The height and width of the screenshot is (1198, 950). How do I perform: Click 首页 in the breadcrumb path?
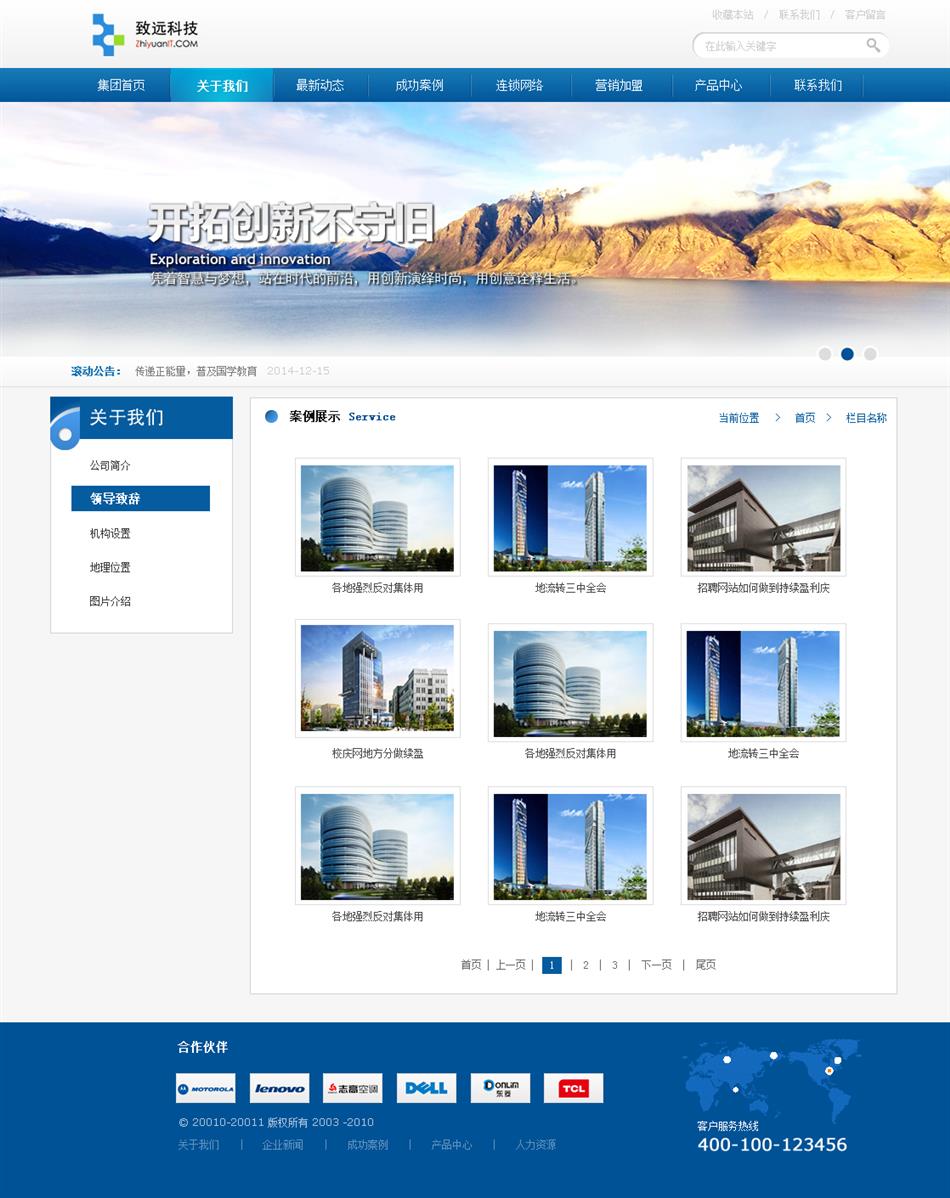(x=805, y=418)
